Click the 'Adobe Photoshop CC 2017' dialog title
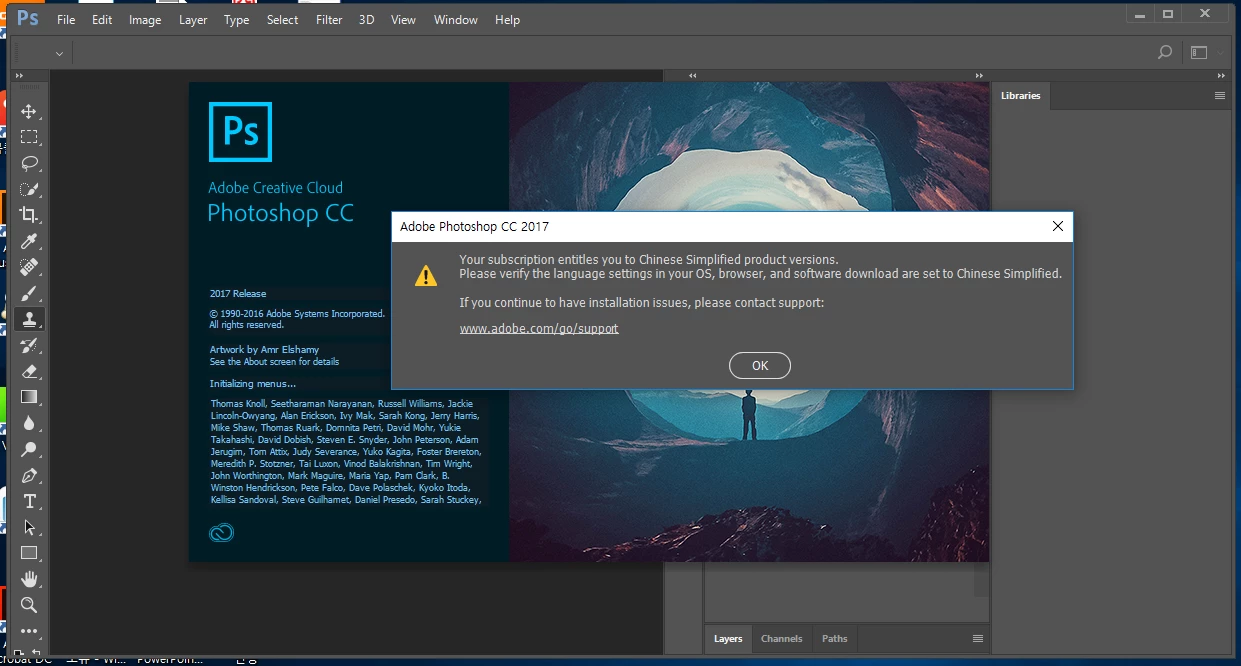 pos(474,227)
